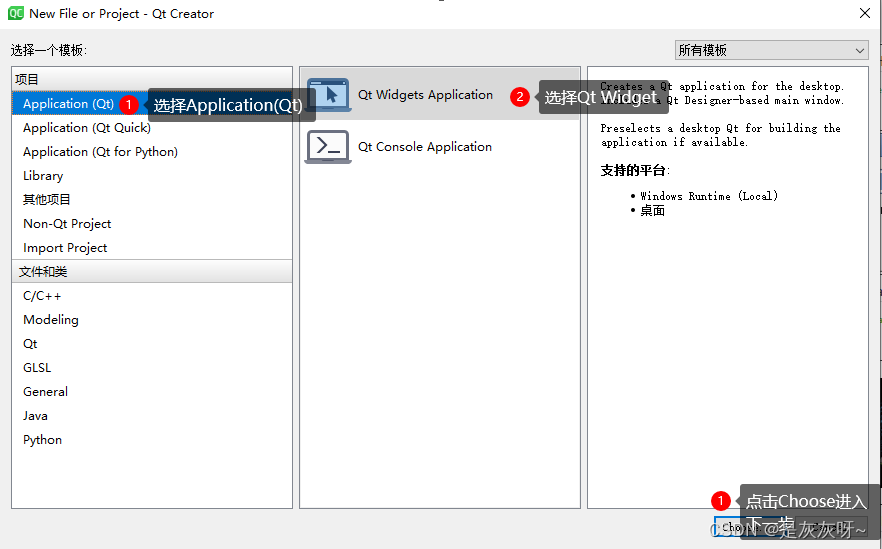Image resolution: width=882 pixels, height=549 pixels.
Task: Select Qt Console Application template label
Action: [425, 147]
